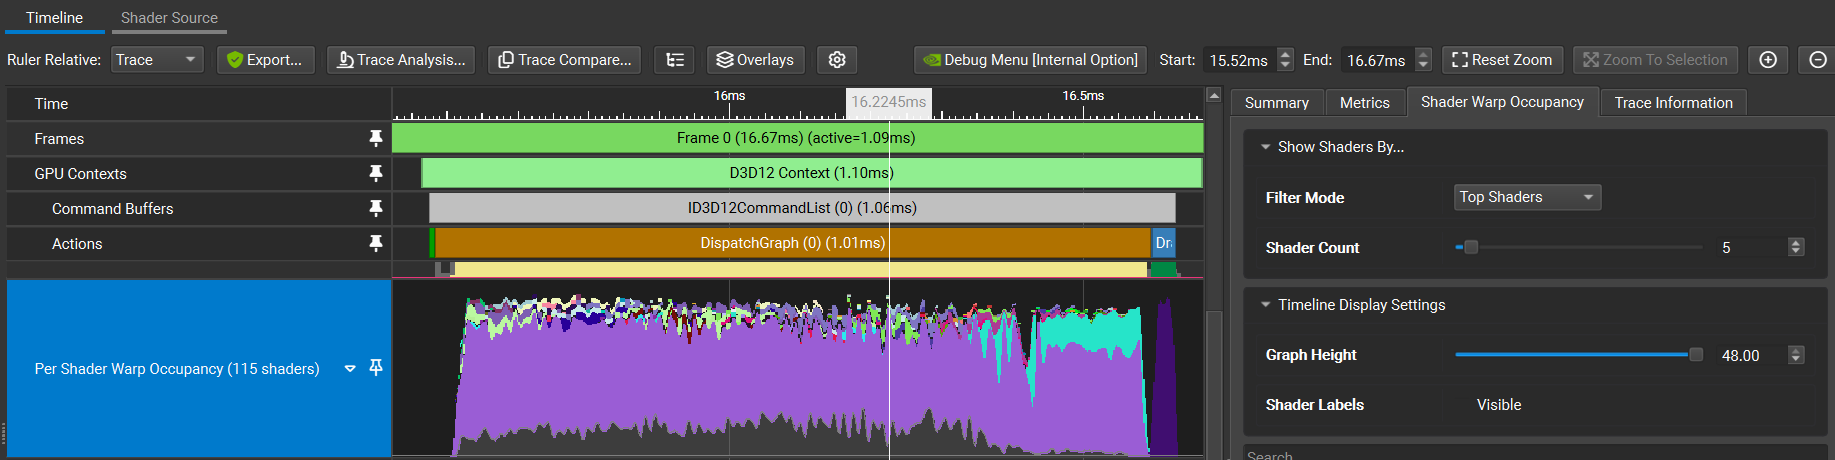Open the Filter Mode Top Shaders dropdown

click(x=1527, y=197)
